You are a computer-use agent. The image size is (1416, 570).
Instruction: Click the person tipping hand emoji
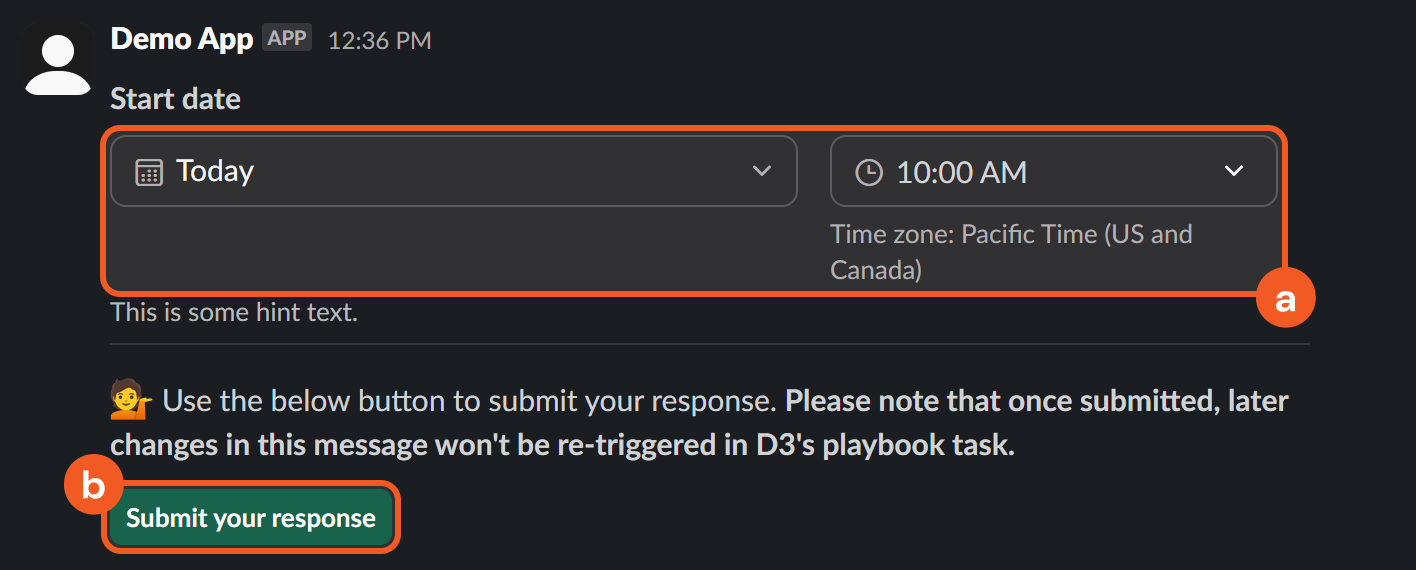pos(130,403)
